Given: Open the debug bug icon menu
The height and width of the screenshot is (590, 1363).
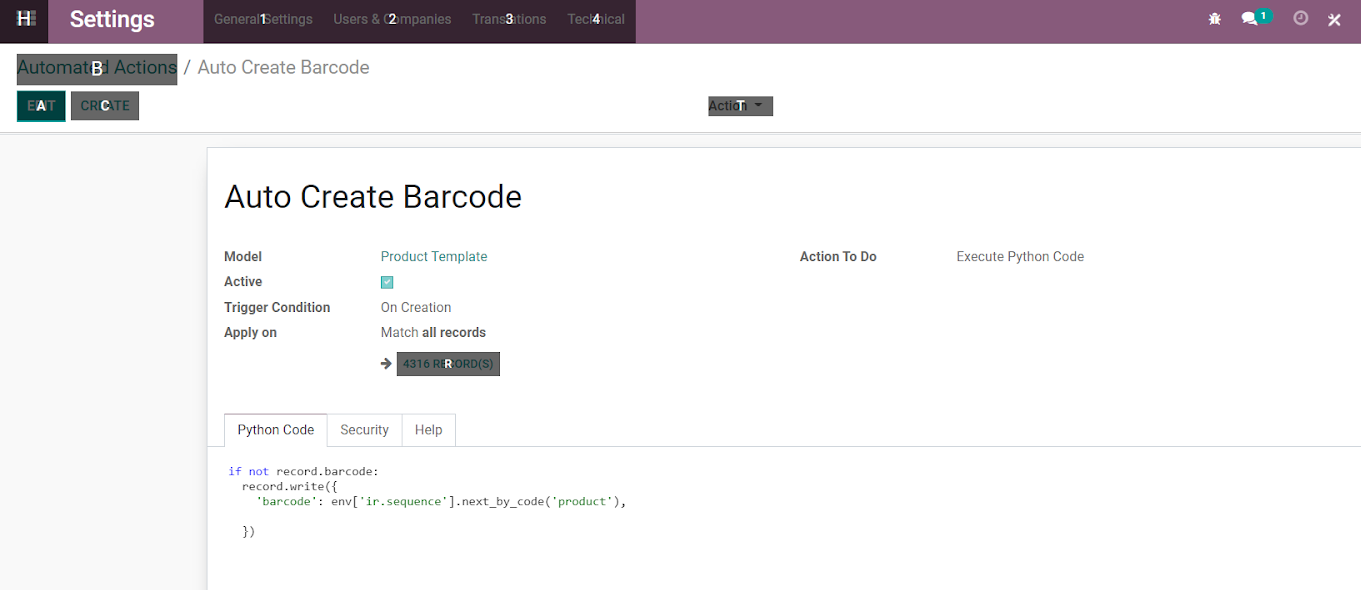Looking at the screenshot, I should click(x=1215, y=19).
